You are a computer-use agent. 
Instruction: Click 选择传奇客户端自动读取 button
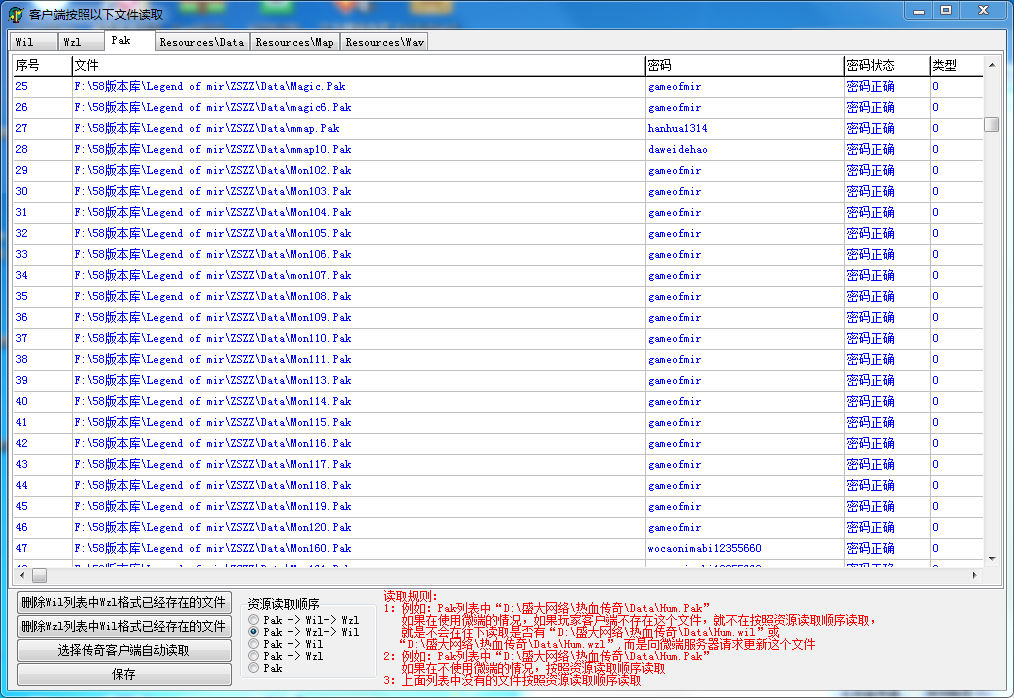(124, 650)
